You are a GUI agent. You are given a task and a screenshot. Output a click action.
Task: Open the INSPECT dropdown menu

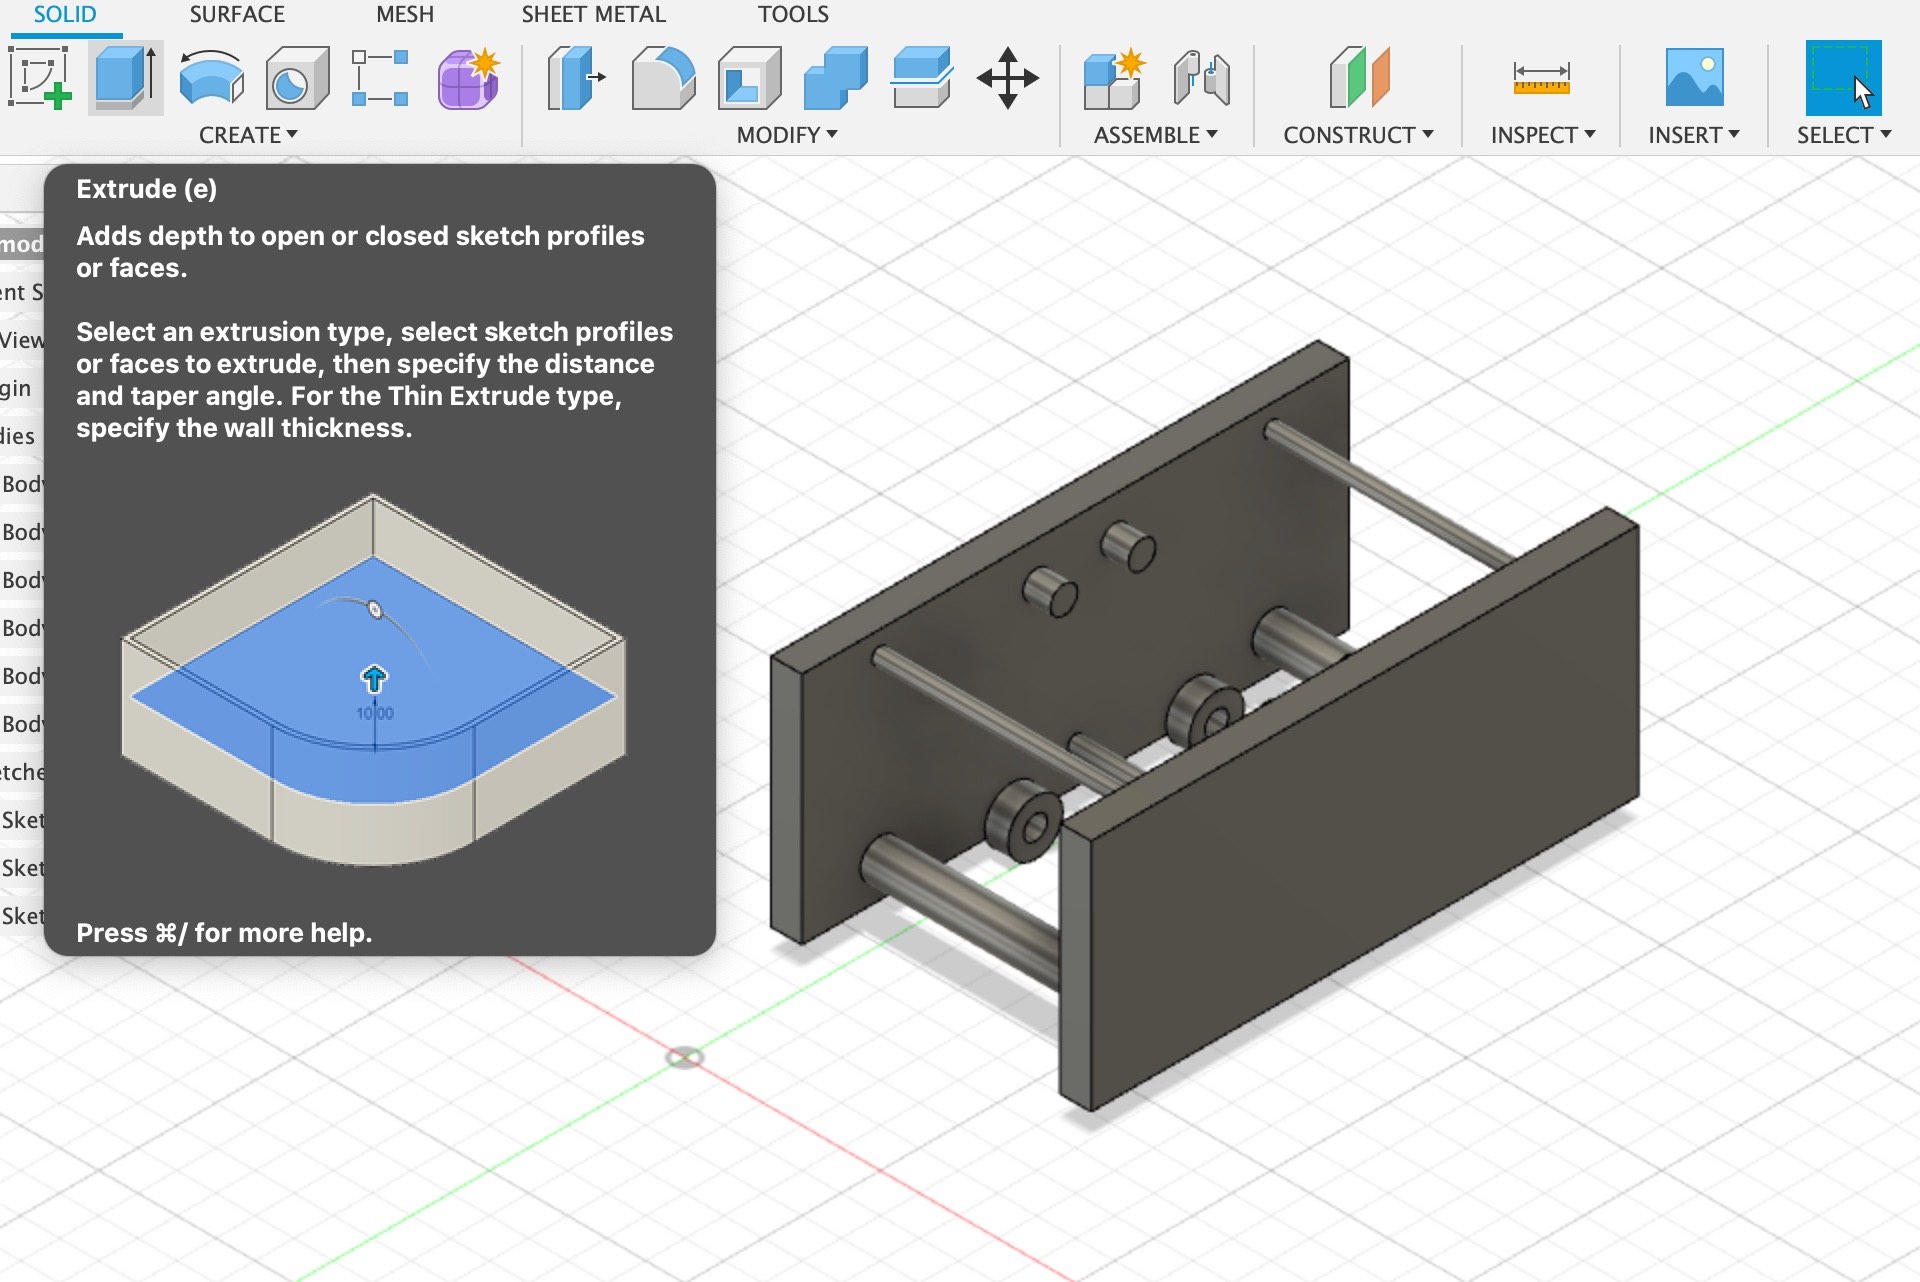[1543, 135]
